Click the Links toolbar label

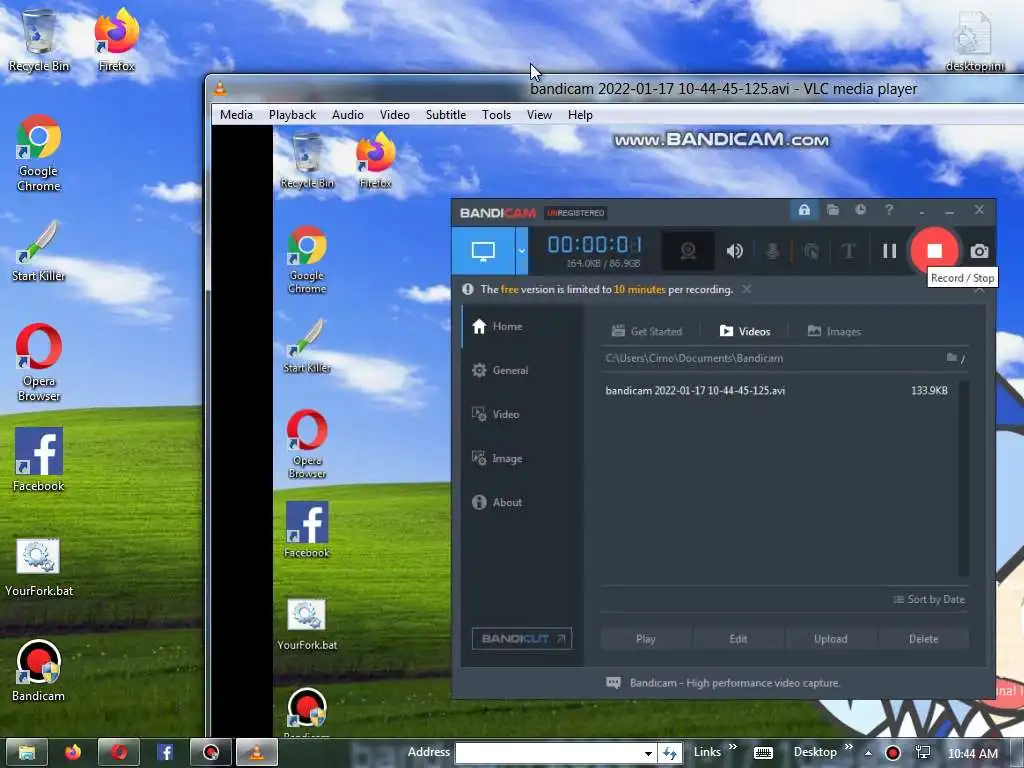click(707, 752)
